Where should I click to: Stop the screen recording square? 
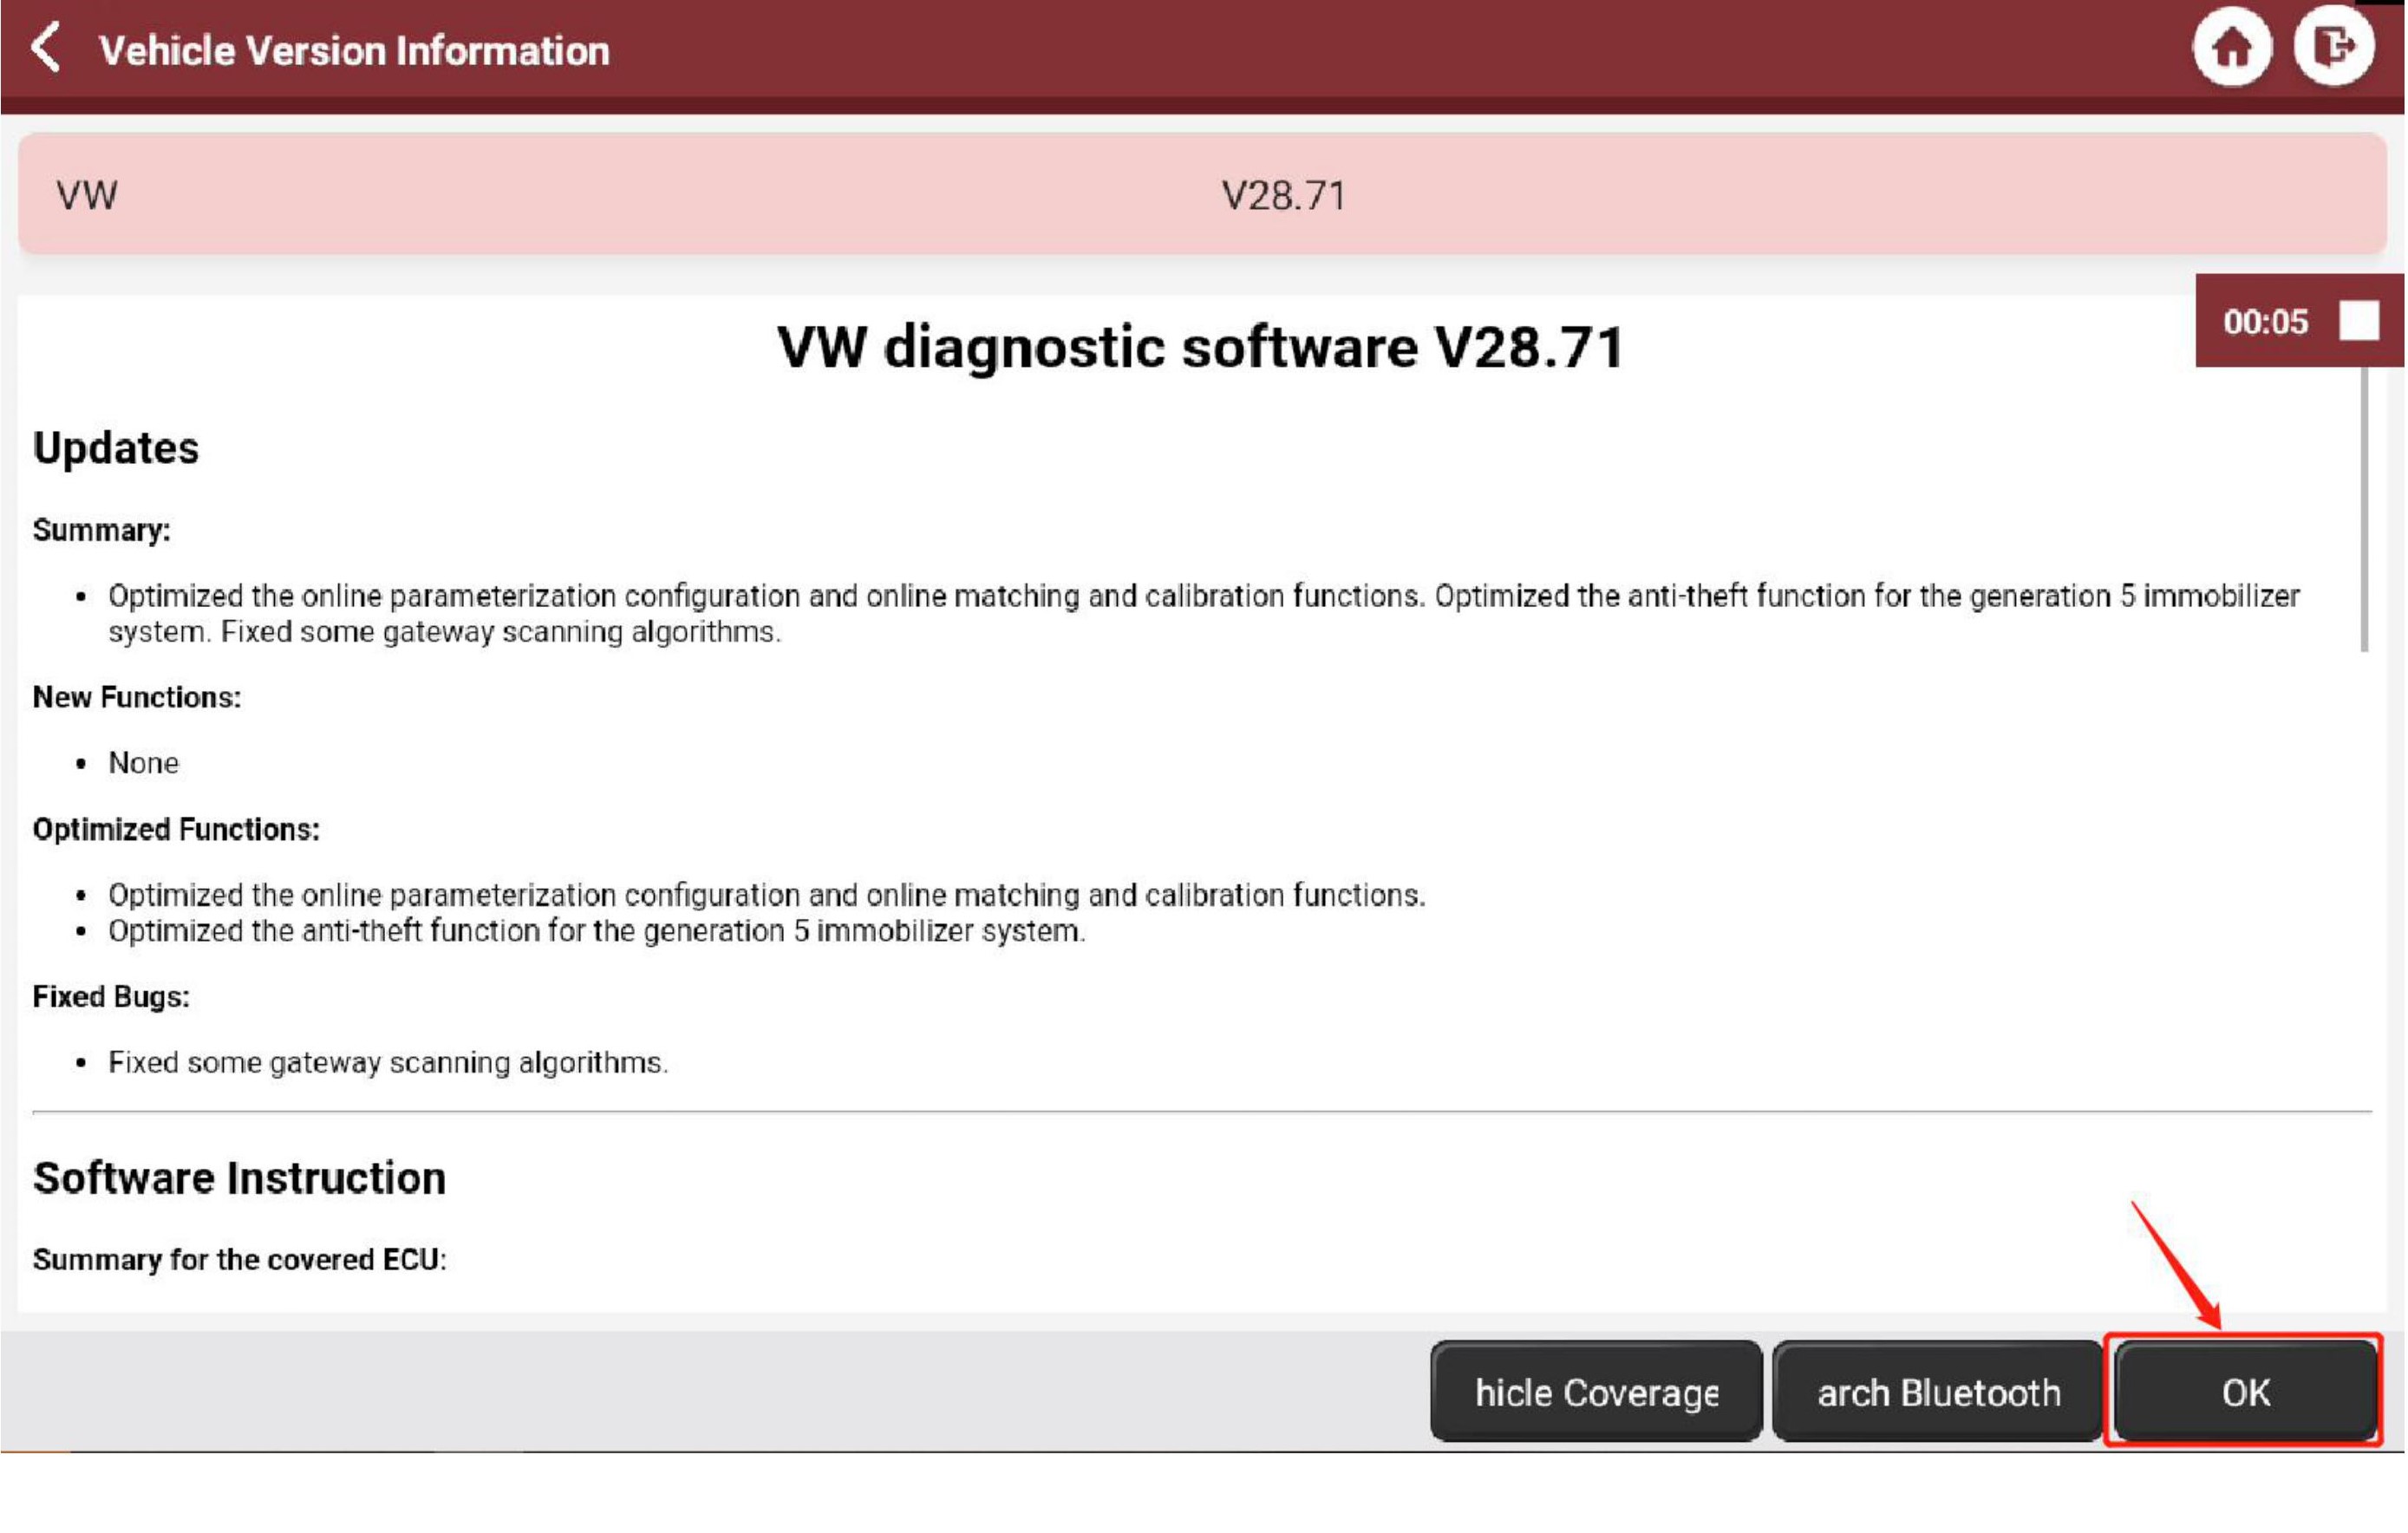pos(2359,322)
